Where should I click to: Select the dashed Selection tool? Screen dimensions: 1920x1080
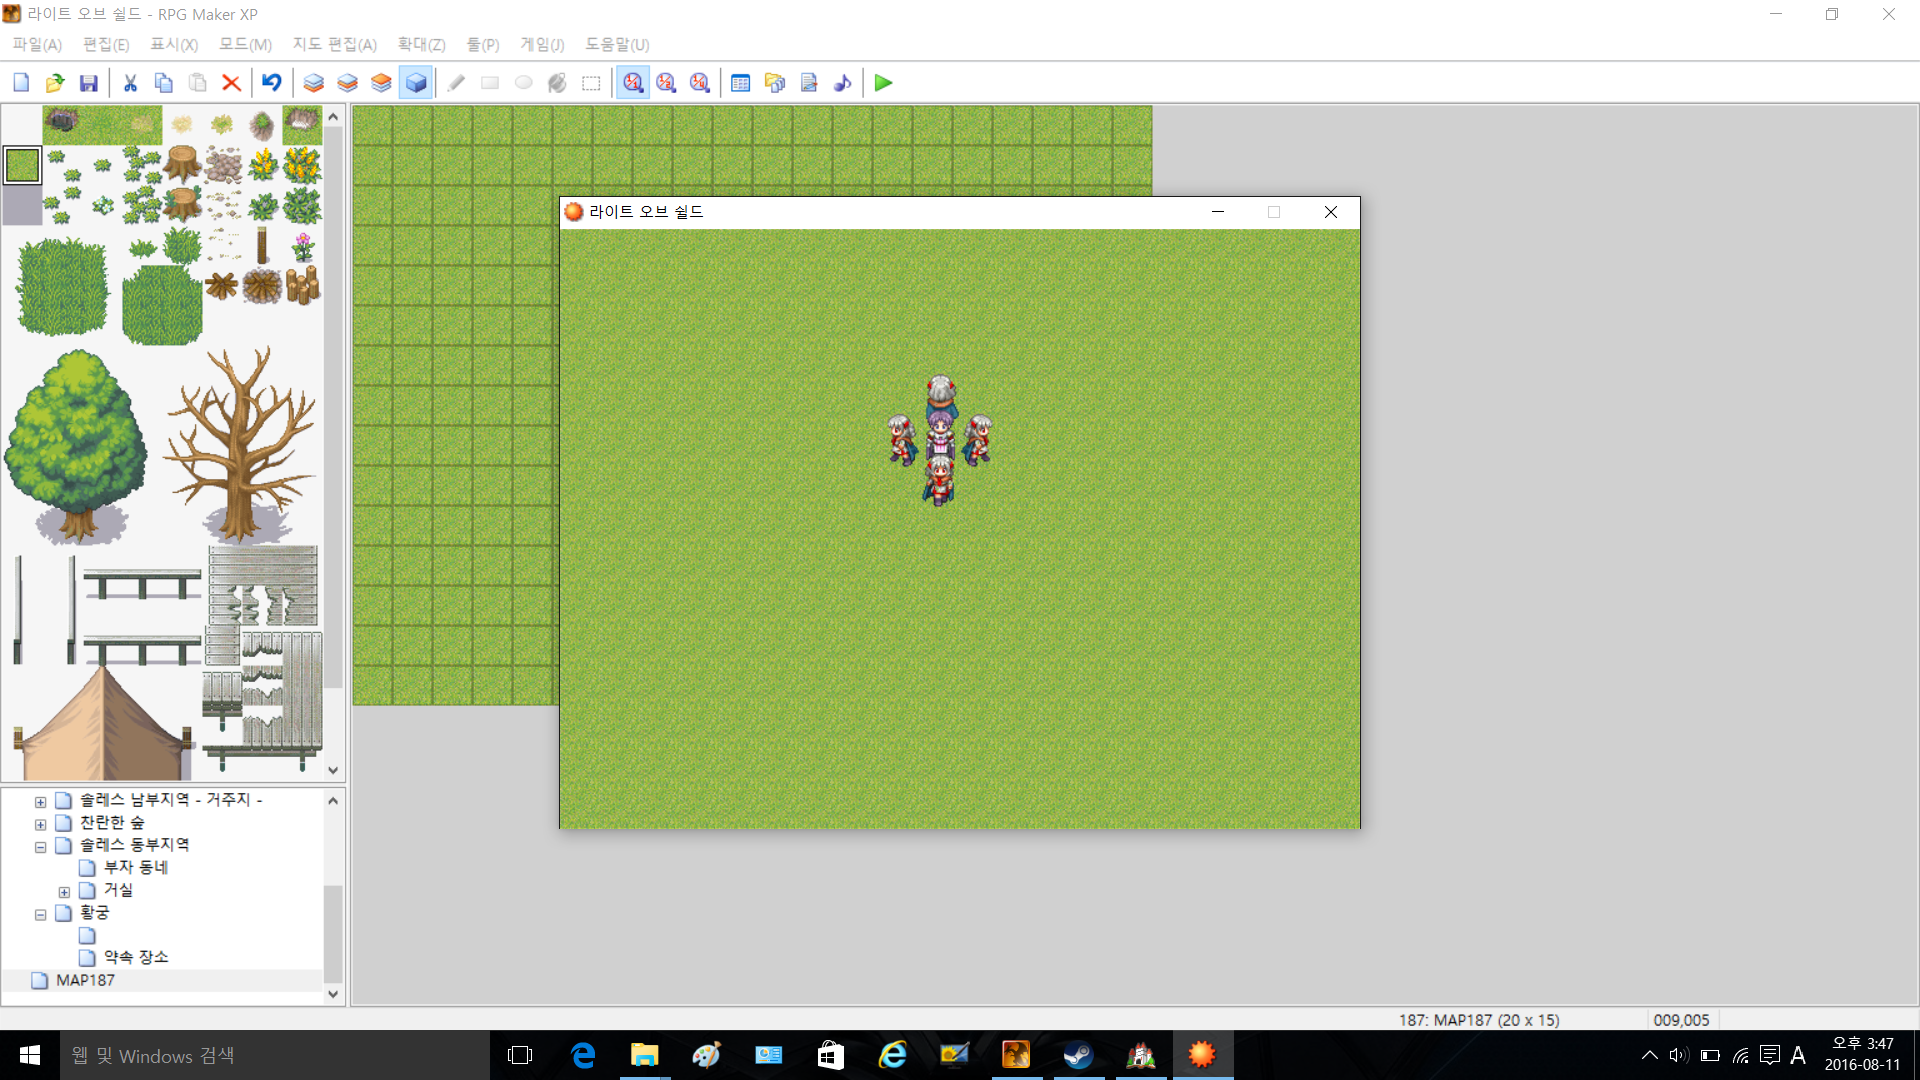(591, 83)
